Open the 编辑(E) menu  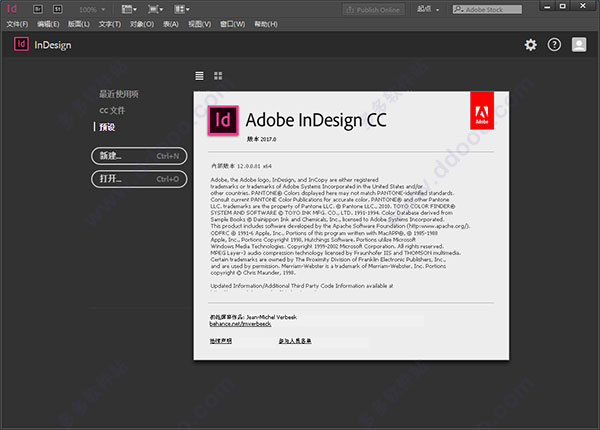click(48, 24)
